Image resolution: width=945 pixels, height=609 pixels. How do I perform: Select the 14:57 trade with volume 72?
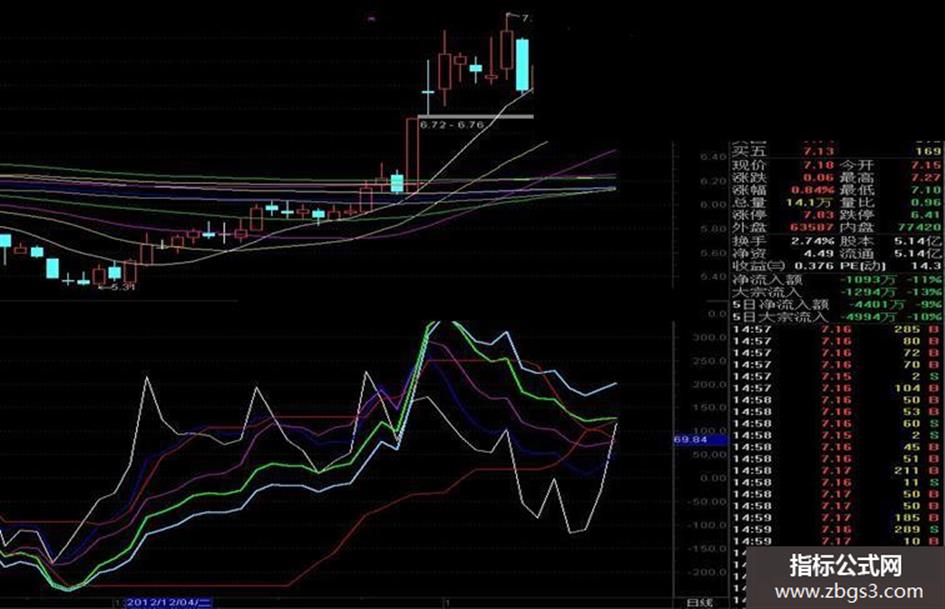tap(837, 353)
